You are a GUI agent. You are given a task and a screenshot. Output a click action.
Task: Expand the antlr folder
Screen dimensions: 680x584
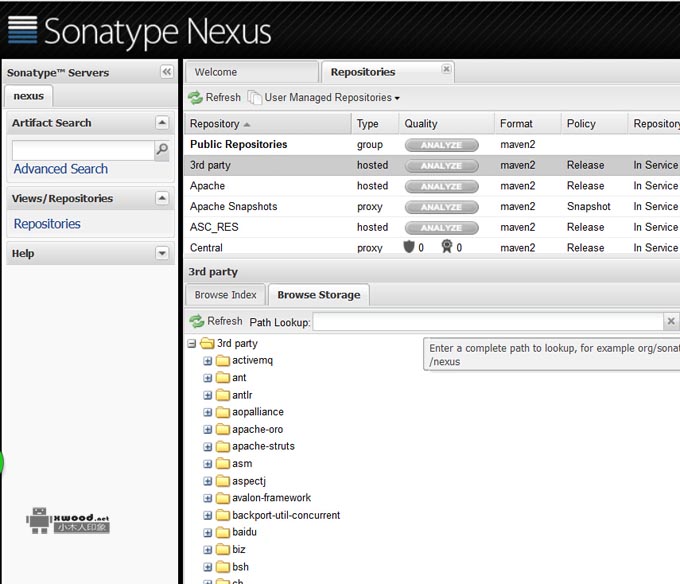click(208, 395)
